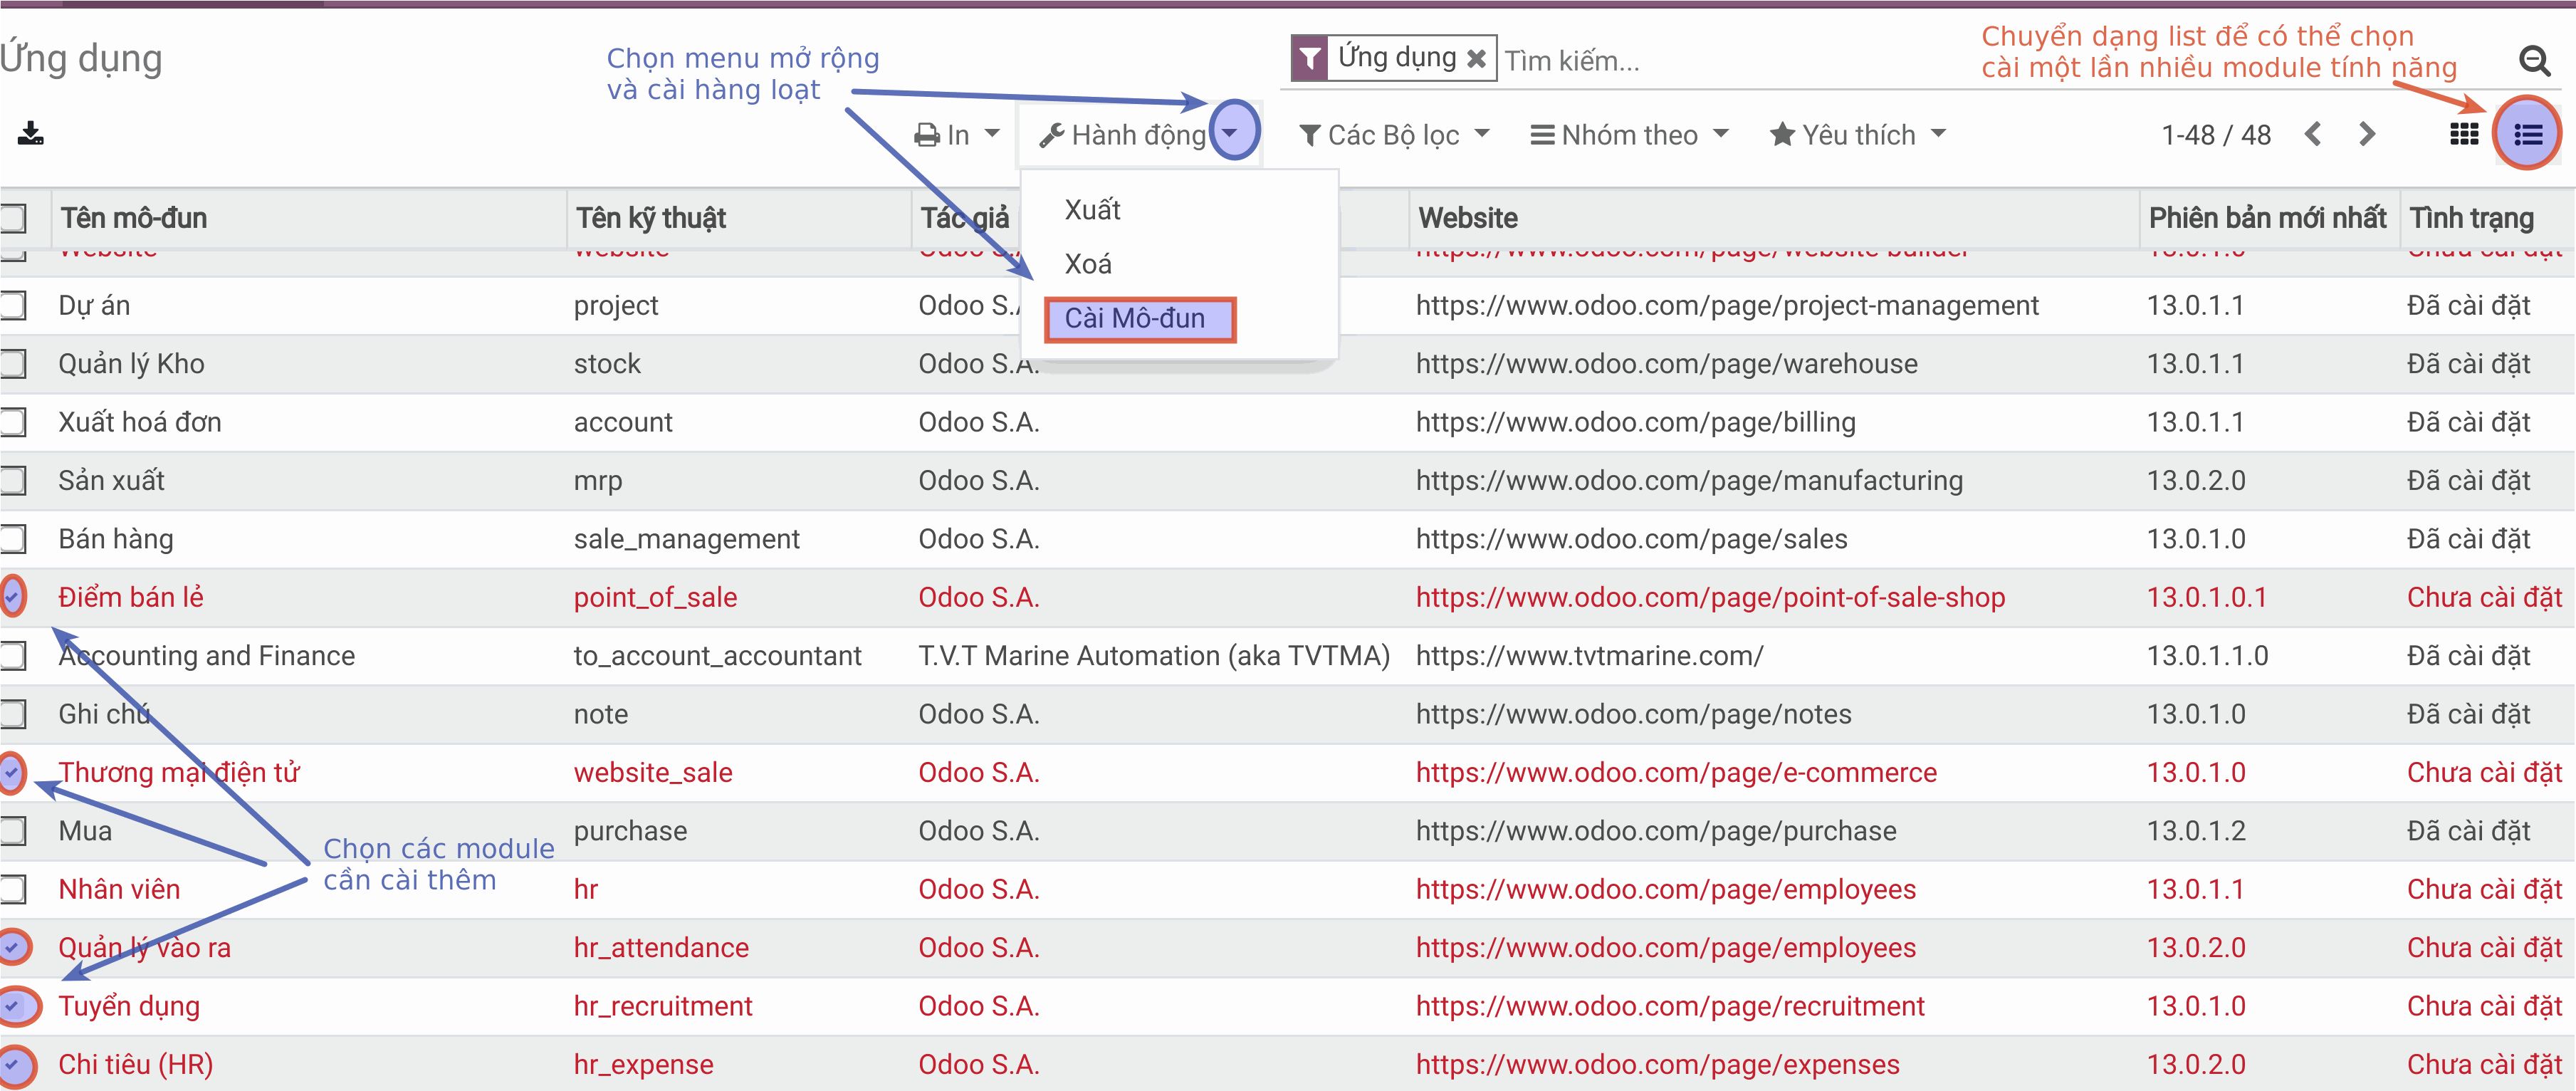Remove the Ứng dụng filter tag
Viewport: 2576px width, 1091px height.
tap(1476, 59)
